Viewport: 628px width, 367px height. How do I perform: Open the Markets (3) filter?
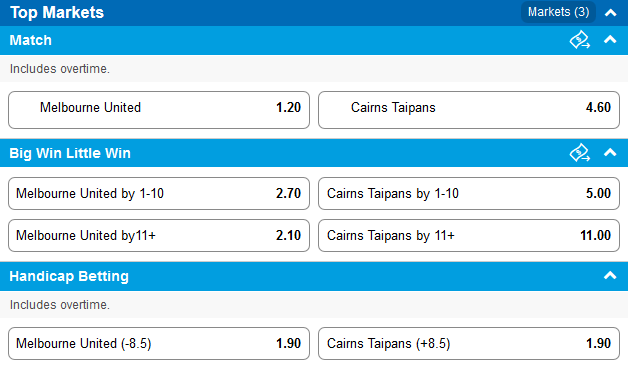click(x=558, y=12)
